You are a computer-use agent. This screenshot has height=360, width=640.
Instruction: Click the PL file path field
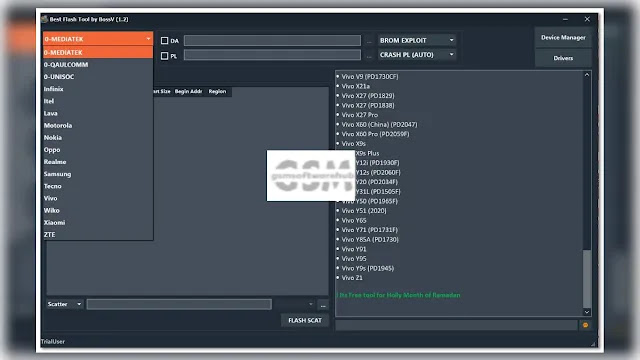(272, 55)
